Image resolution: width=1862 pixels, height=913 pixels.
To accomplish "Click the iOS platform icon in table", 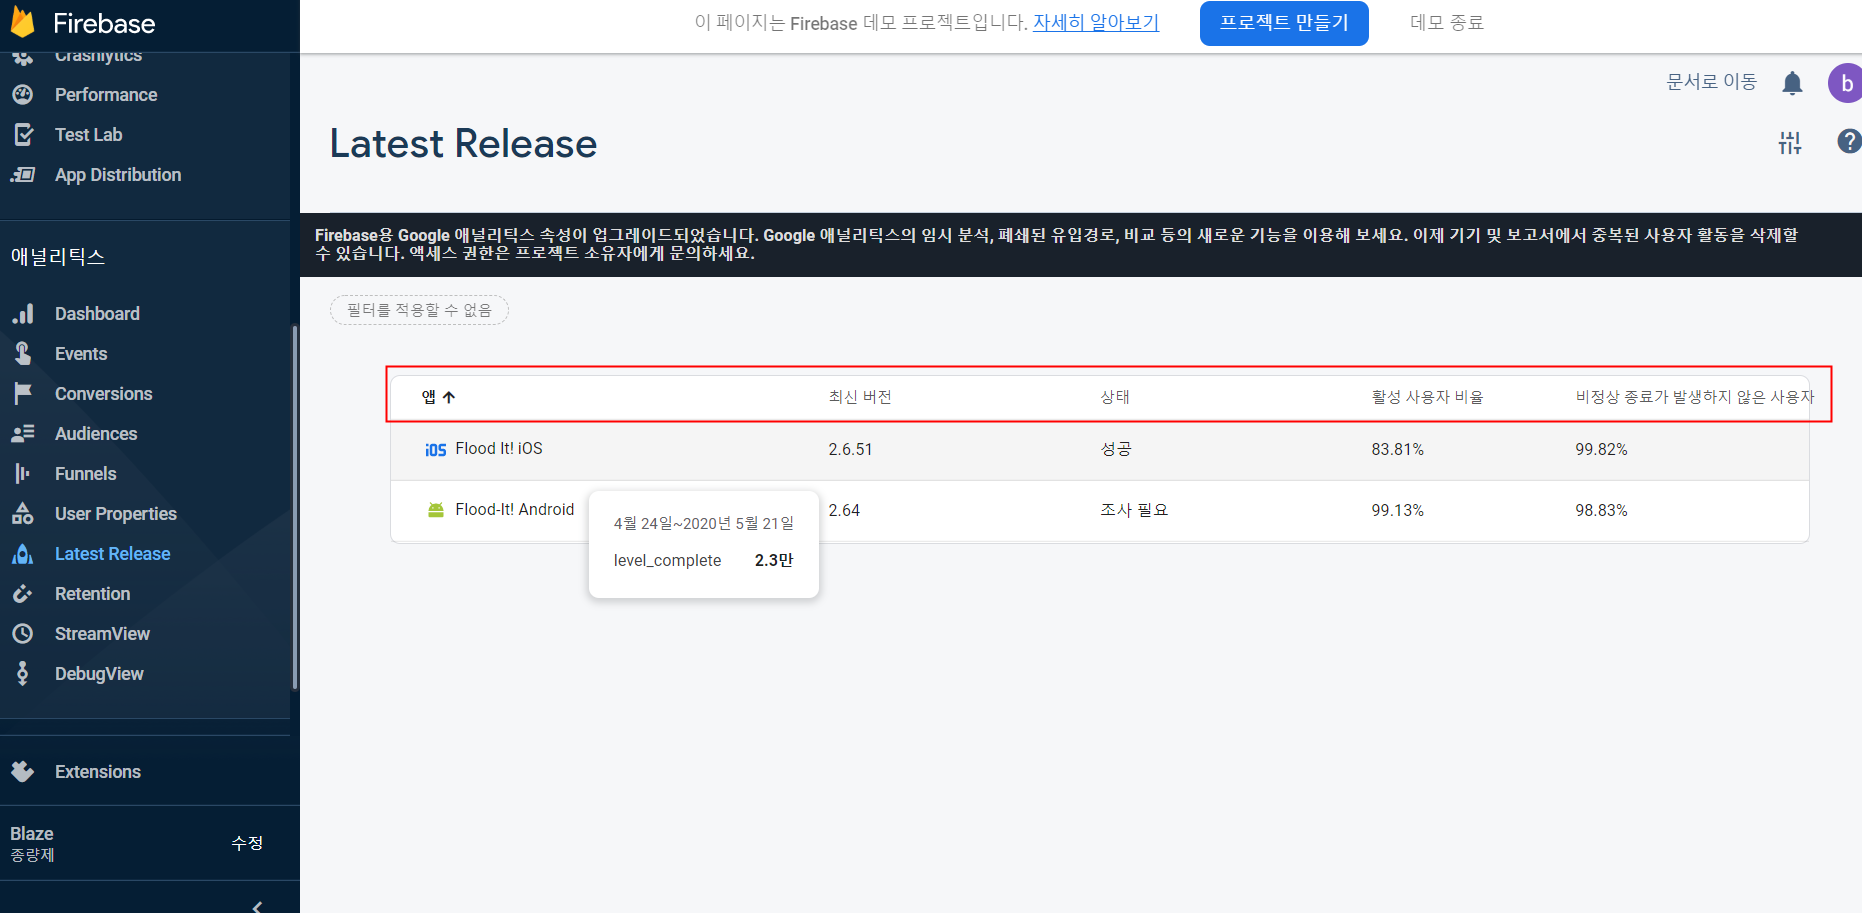I will point(435,450).
